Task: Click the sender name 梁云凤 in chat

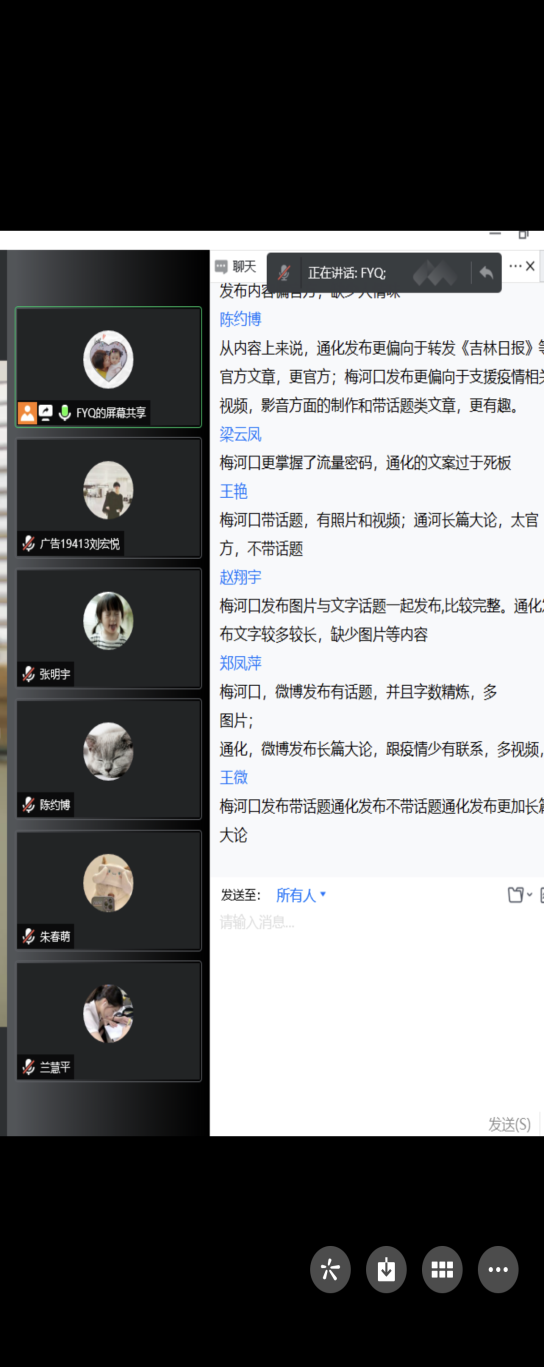Action: (x=241, y=434)
